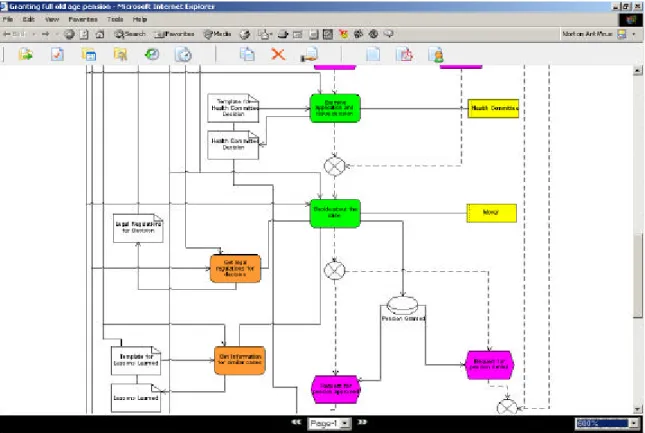Screen dimensions: 645x433
Task: Expand the Mail icon dropdown arrow
Action: (x=271, y=34)
